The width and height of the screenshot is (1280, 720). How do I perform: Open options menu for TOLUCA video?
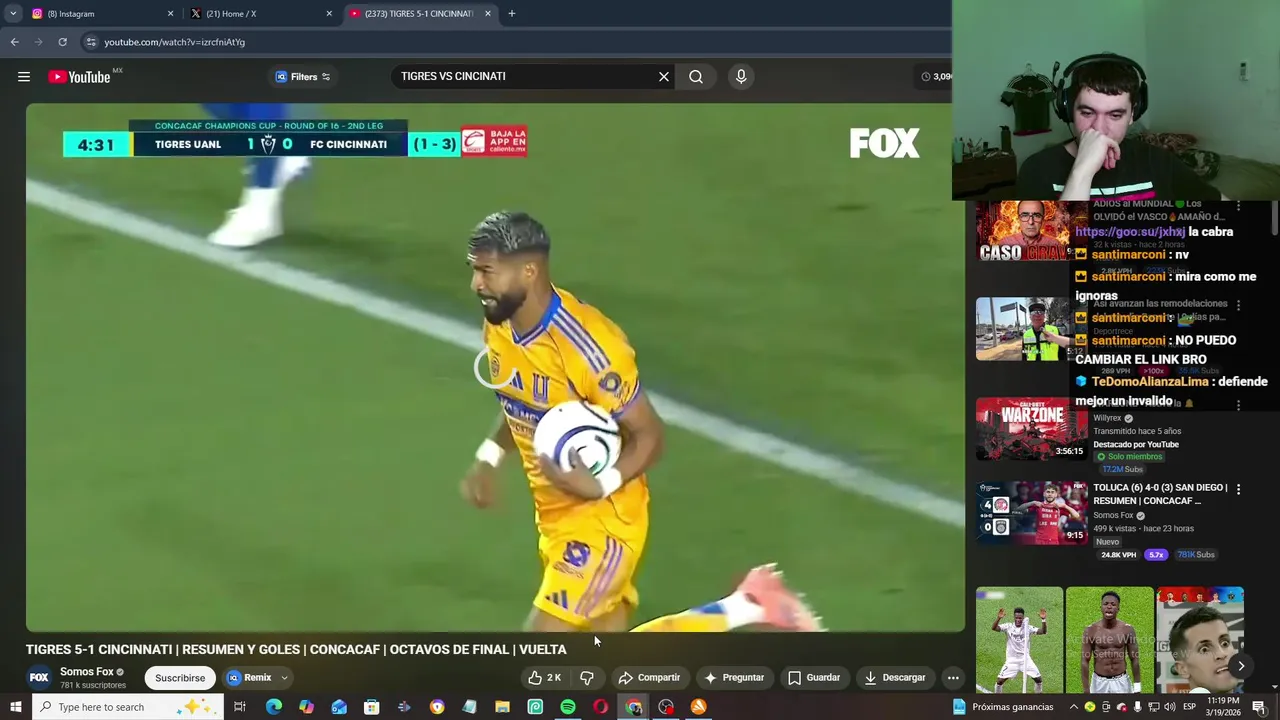(1238, 489)
